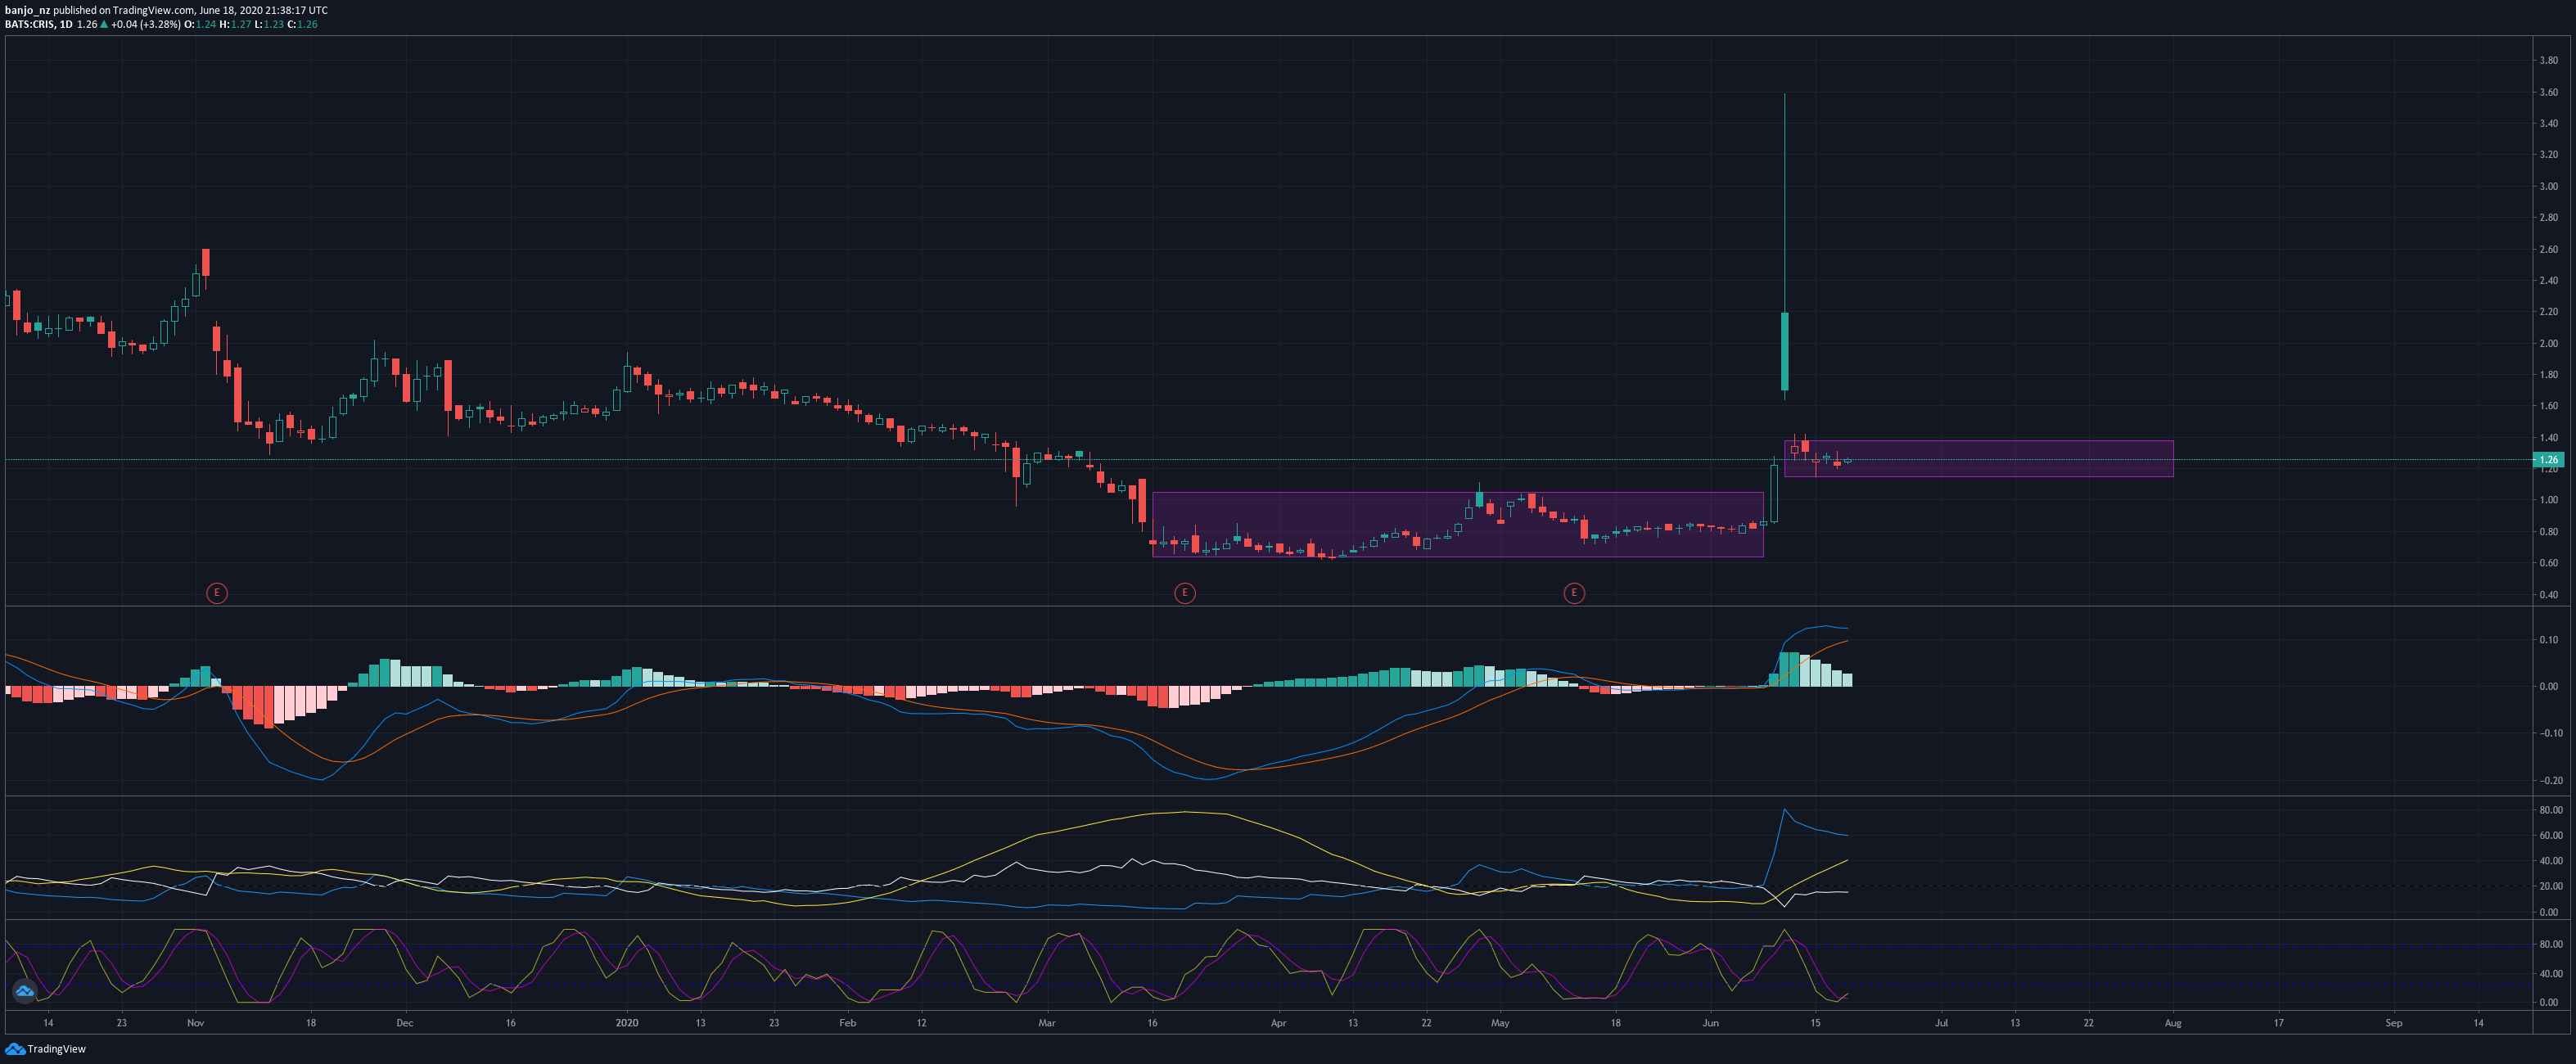The image size is (2576, 1064).
Task: Click the 2.60 price axis label
Action: (2548, 249)
